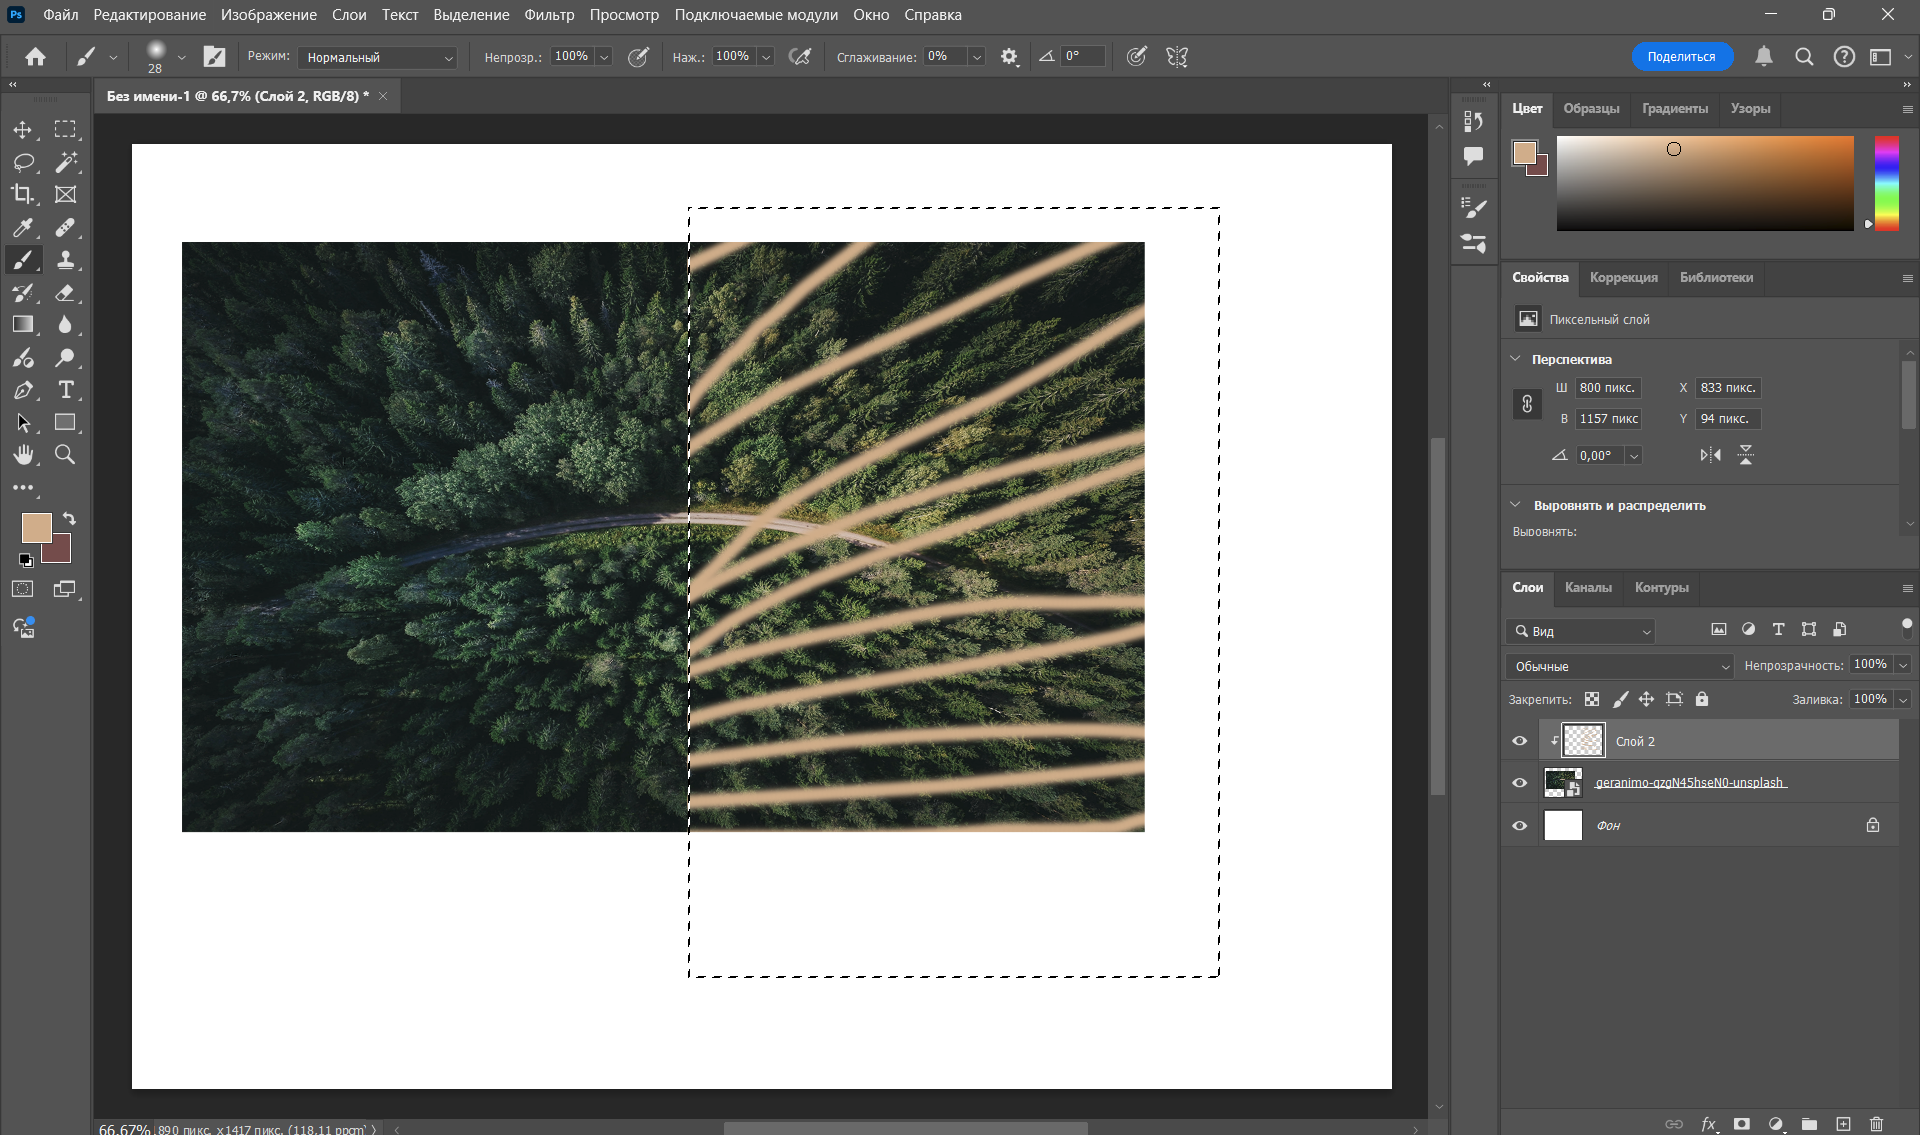Collapse the Перспектива section

pyautogui.click(x=1516, y=359)
